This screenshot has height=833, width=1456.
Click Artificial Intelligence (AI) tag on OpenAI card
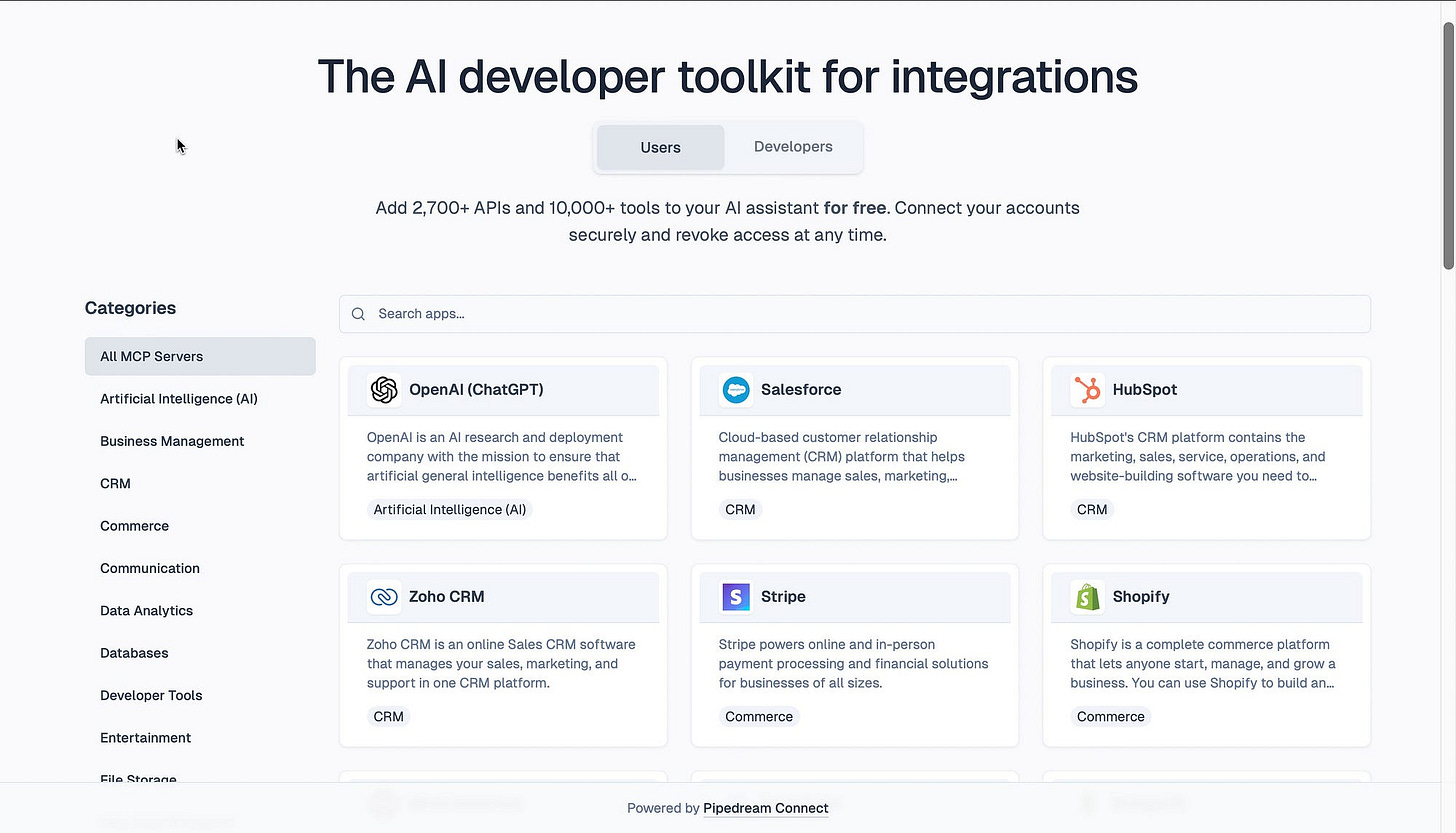coord(450,510)
